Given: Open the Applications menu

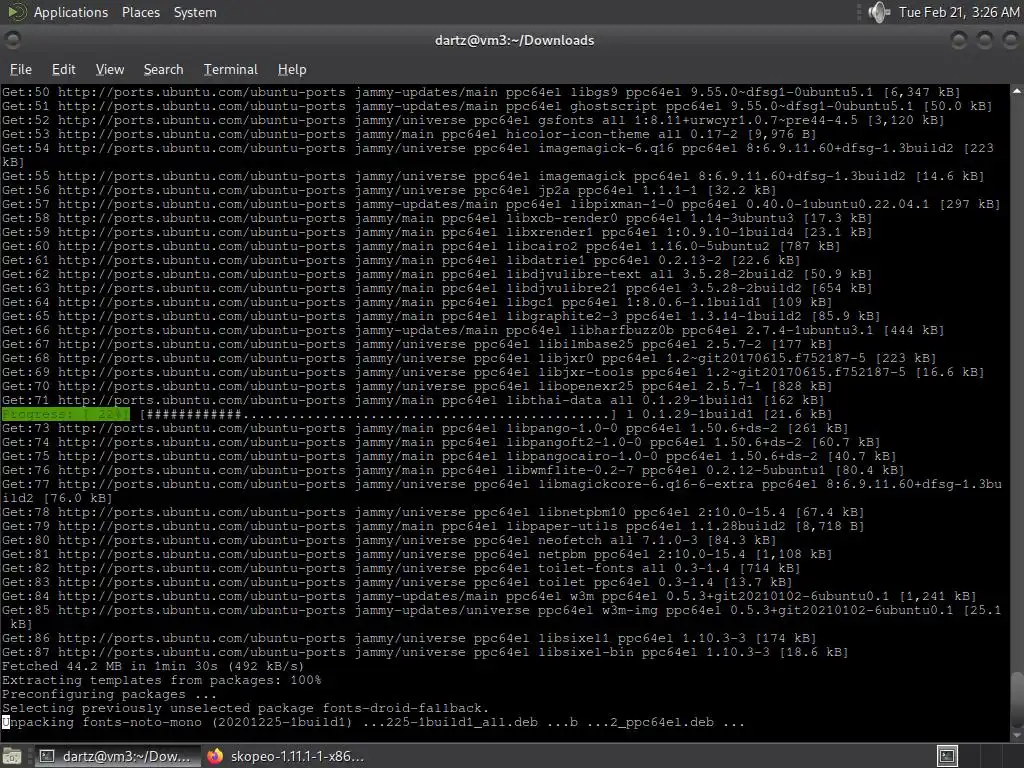Looking at the screenshot, I should [71, 12].
